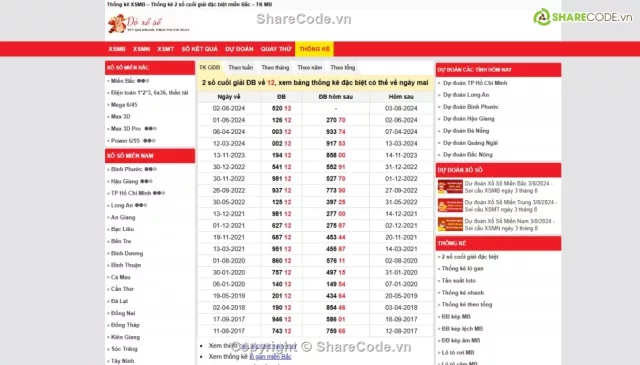Open the XSMB menu item
Screen dimensions: 640x365
tap(117, 49)
